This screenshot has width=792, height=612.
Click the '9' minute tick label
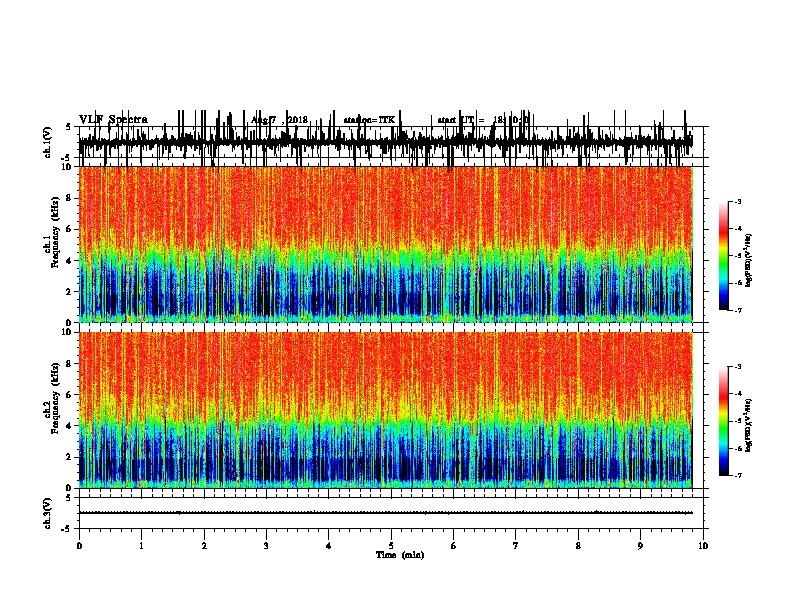click(640, 546)
